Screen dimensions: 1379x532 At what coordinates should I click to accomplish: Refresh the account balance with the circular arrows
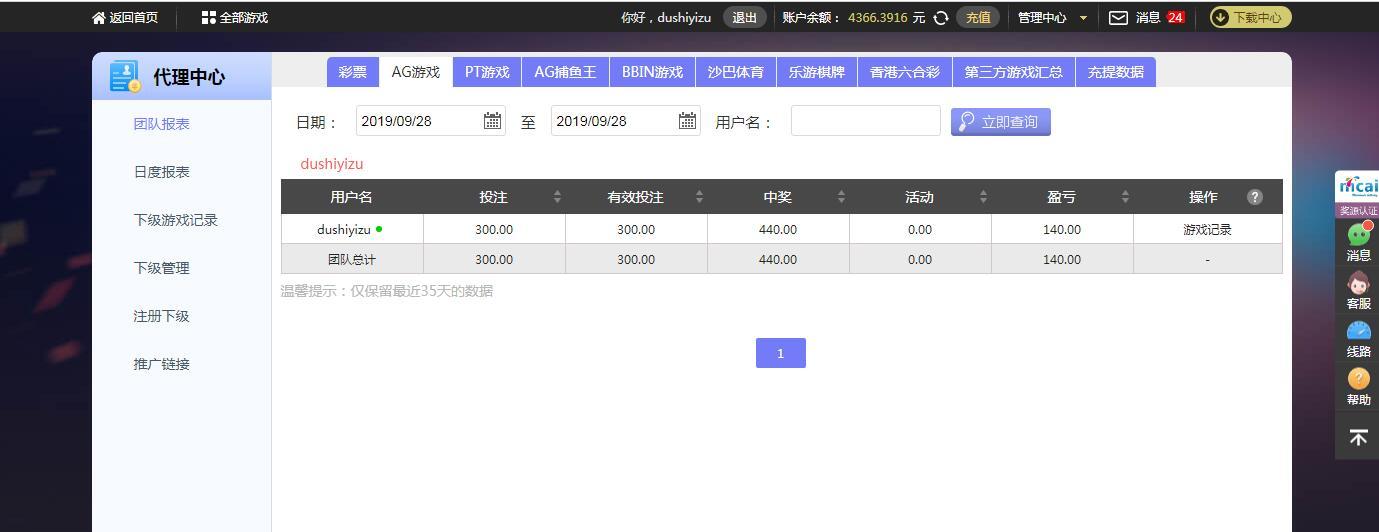pyautogui.click(x=941, y=18)
